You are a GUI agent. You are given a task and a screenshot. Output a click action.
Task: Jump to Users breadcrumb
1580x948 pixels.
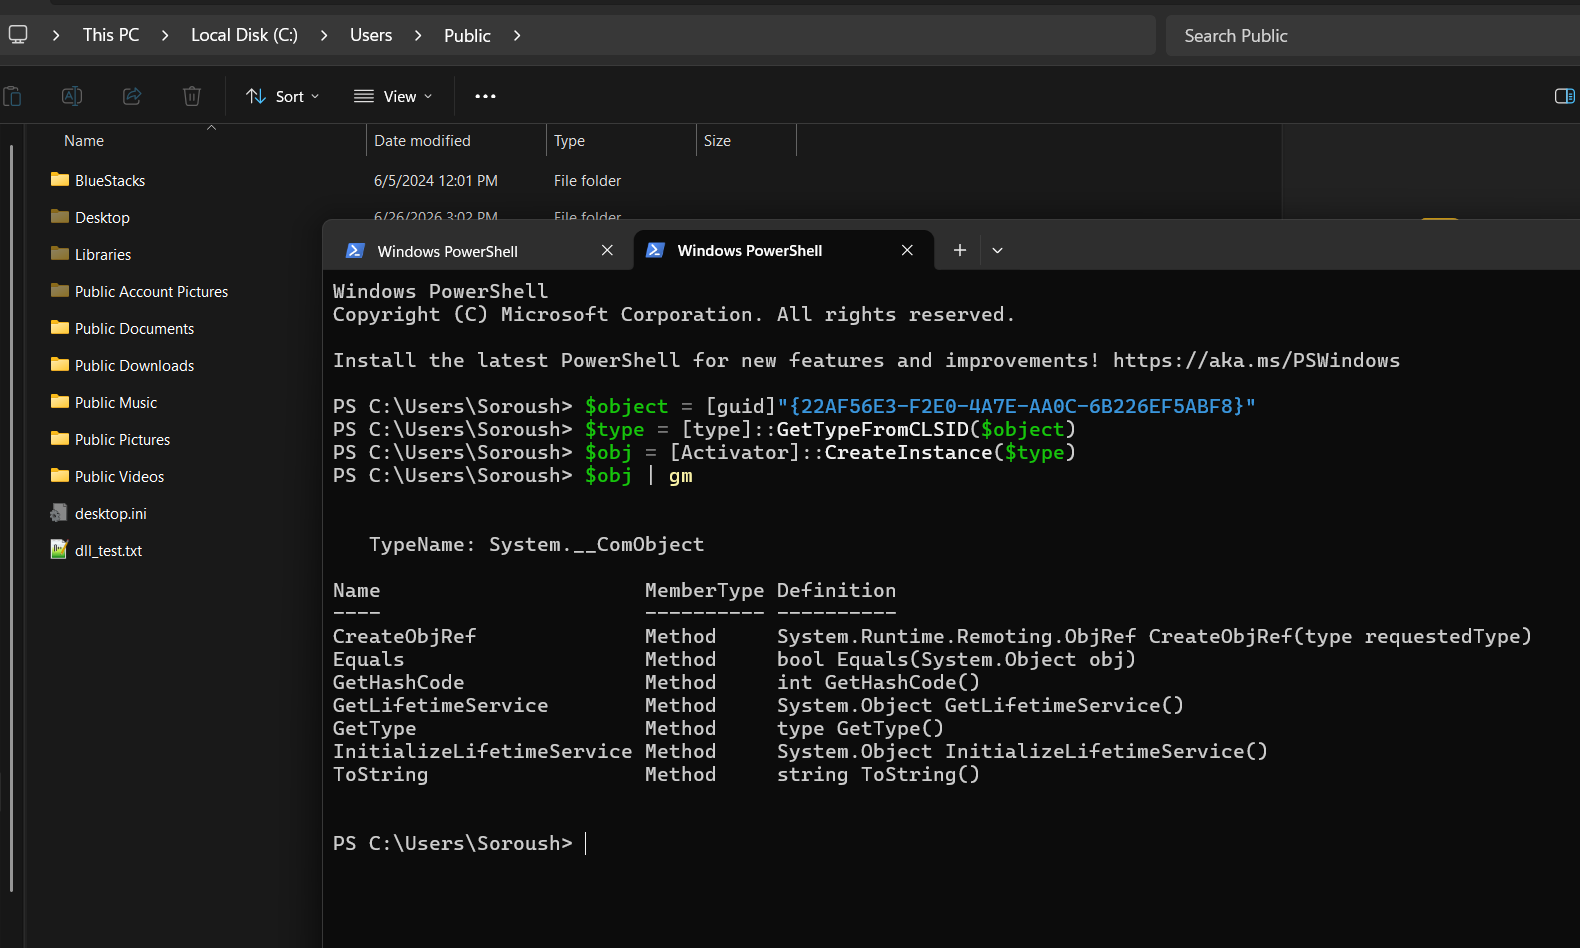[x=371, y=35]
